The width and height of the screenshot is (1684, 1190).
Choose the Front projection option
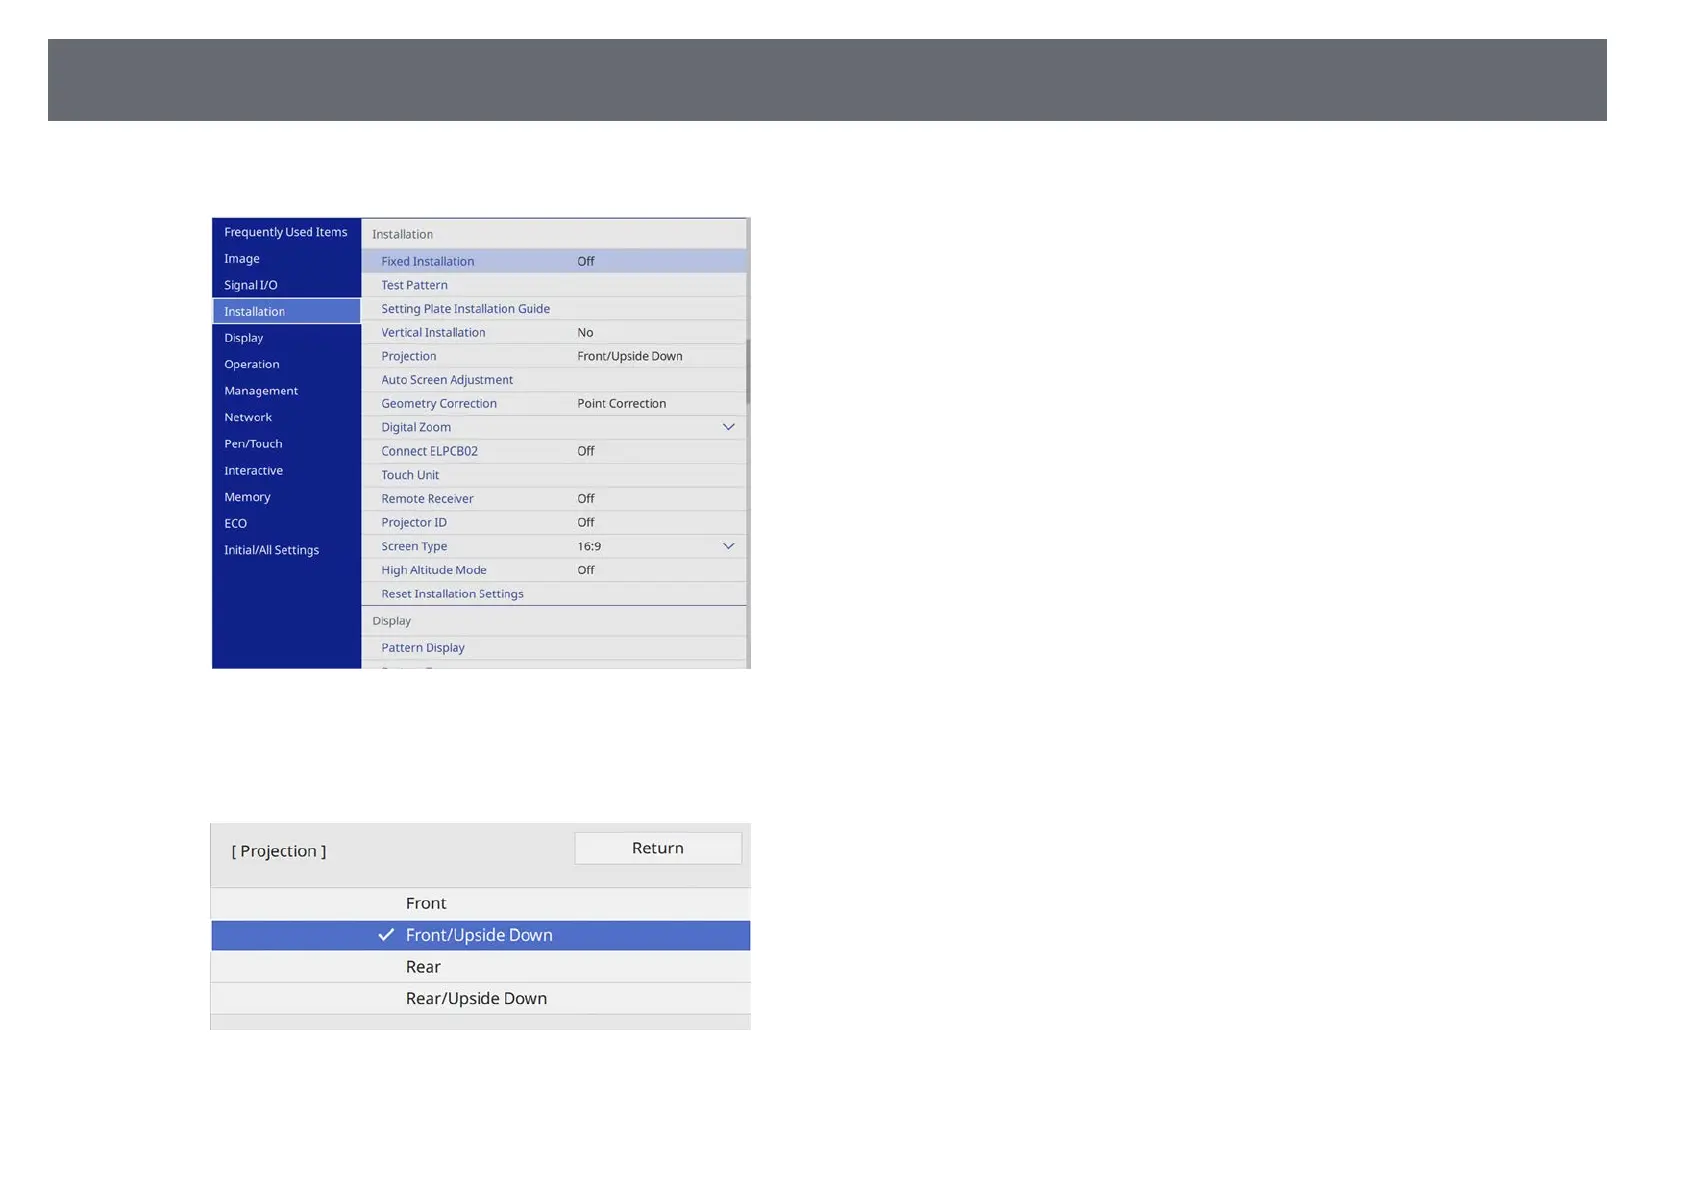pyautogui.click(x=481, y=904)
